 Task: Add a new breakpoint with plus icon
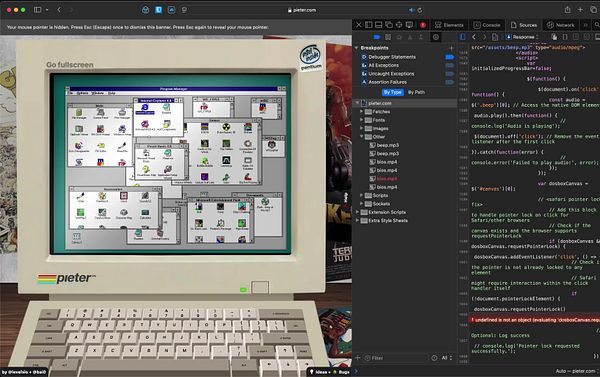(x=452, y=48)
